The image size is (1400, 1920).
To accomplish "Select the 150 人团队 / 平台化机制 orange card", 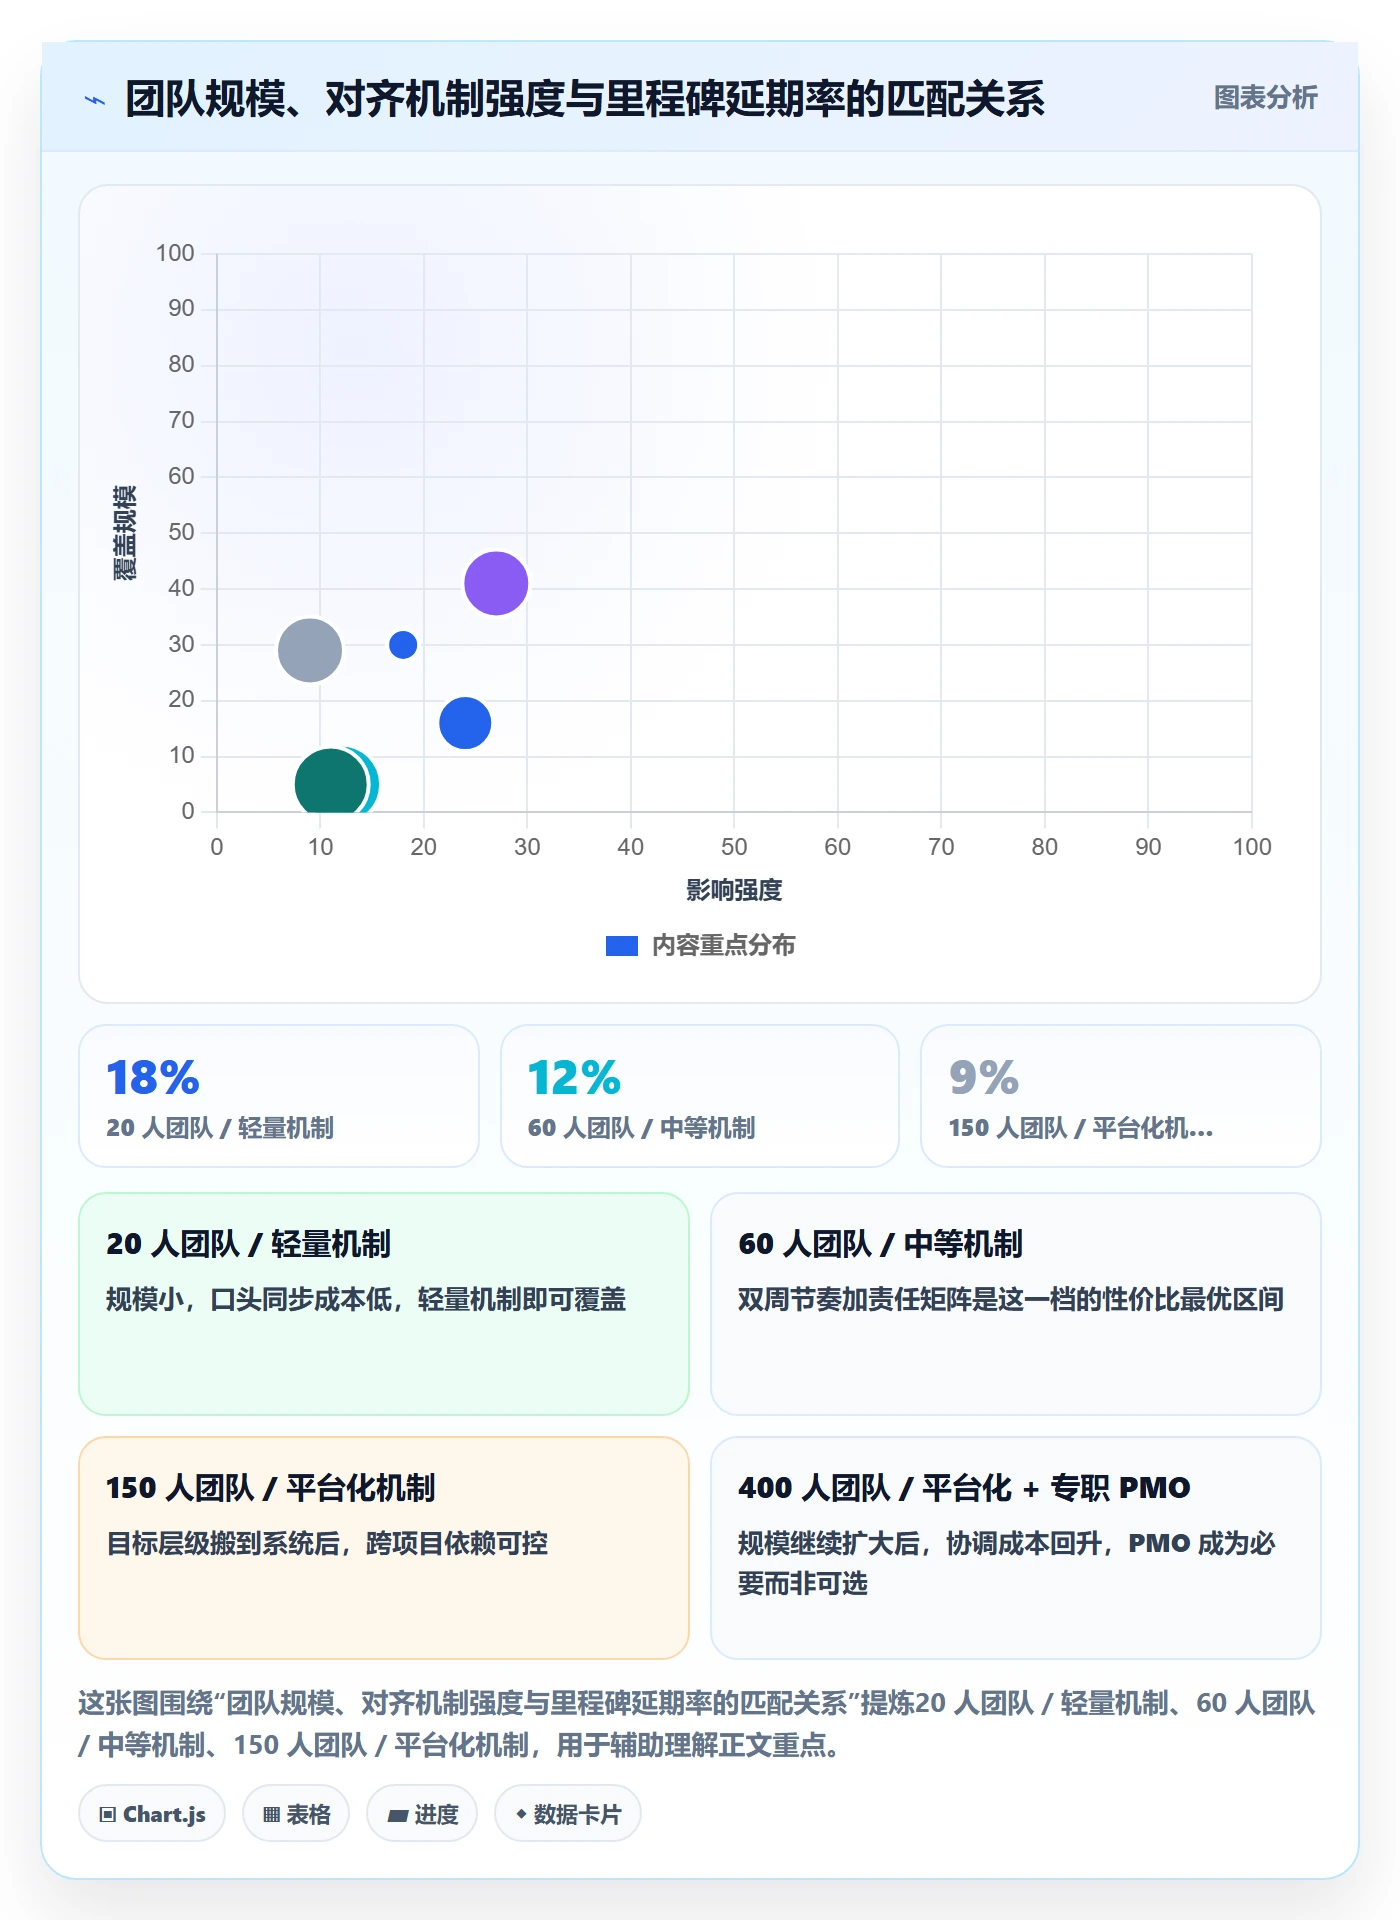I will tap(384, 1548).
